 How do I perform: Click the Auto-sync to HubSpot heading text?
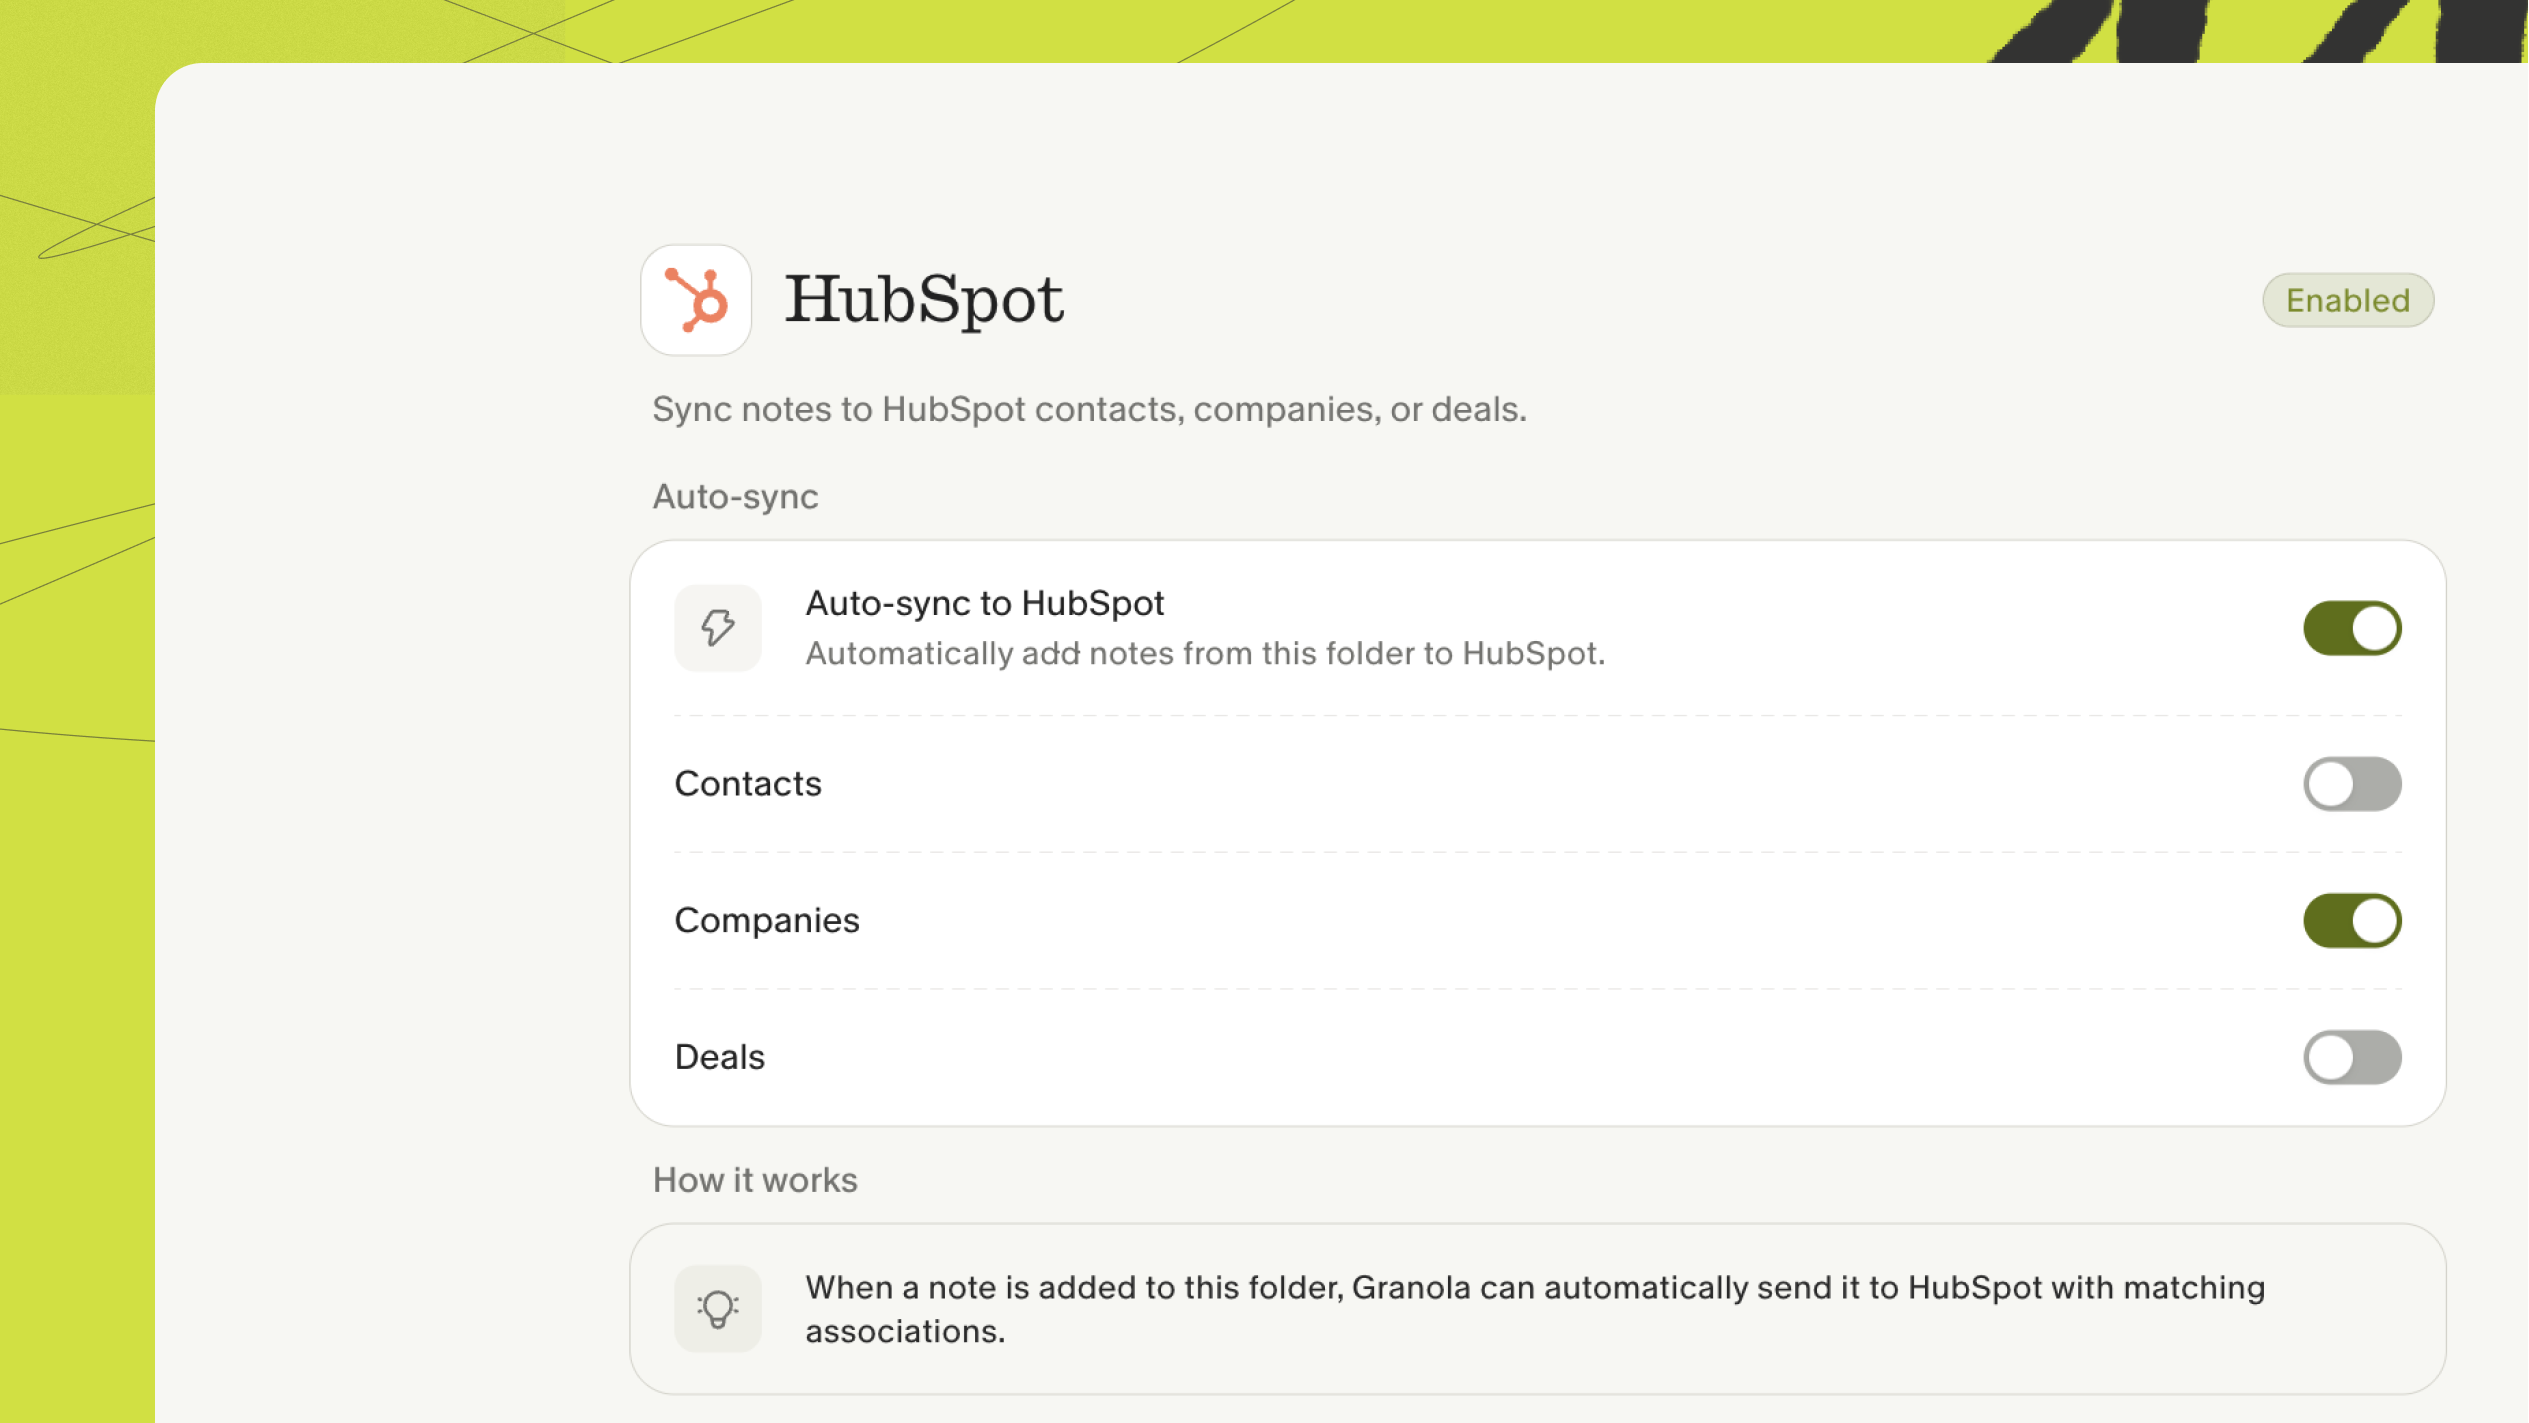[x=985, y=604]
